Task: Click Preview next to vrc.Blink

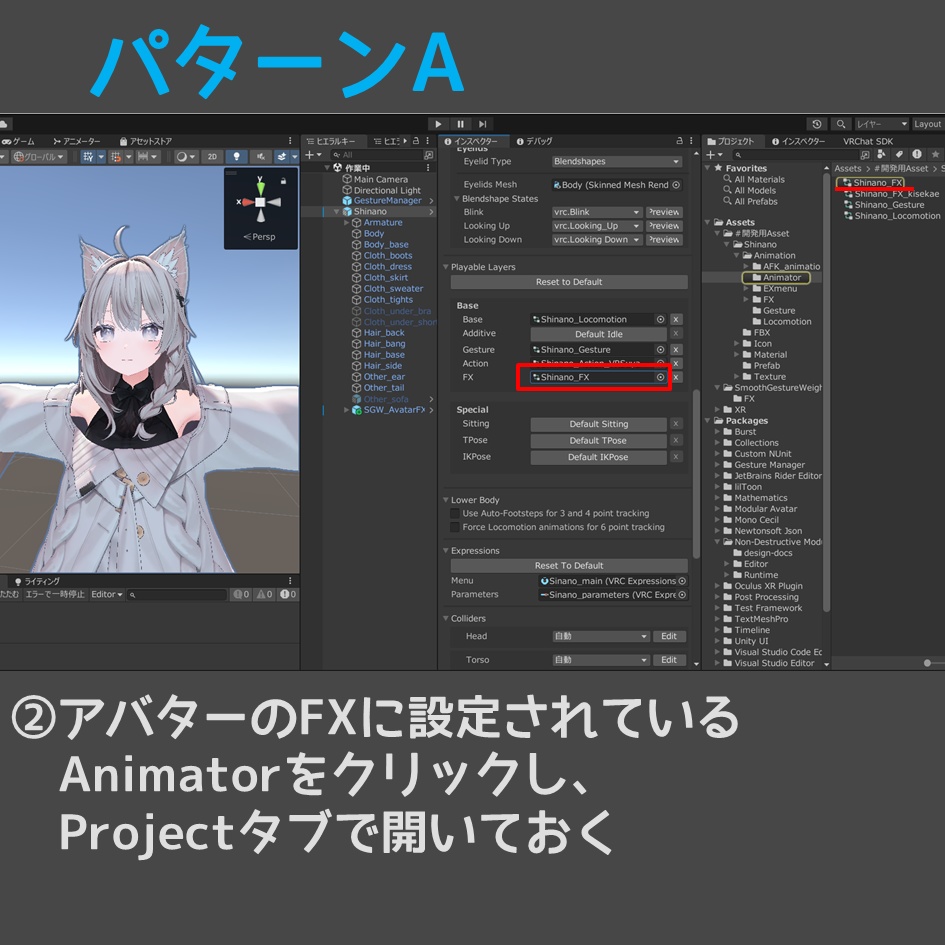Action: click(664, 212)
